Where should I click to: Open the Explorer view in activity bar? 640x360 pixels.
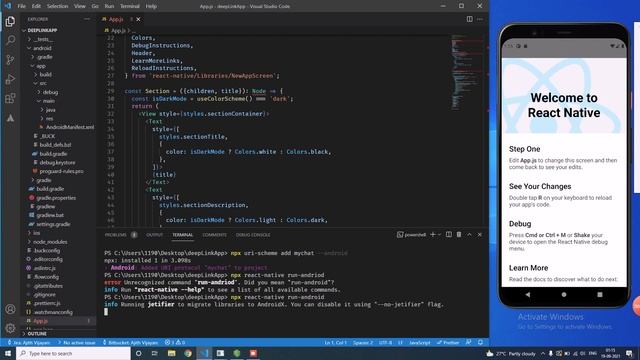(10, 21)
